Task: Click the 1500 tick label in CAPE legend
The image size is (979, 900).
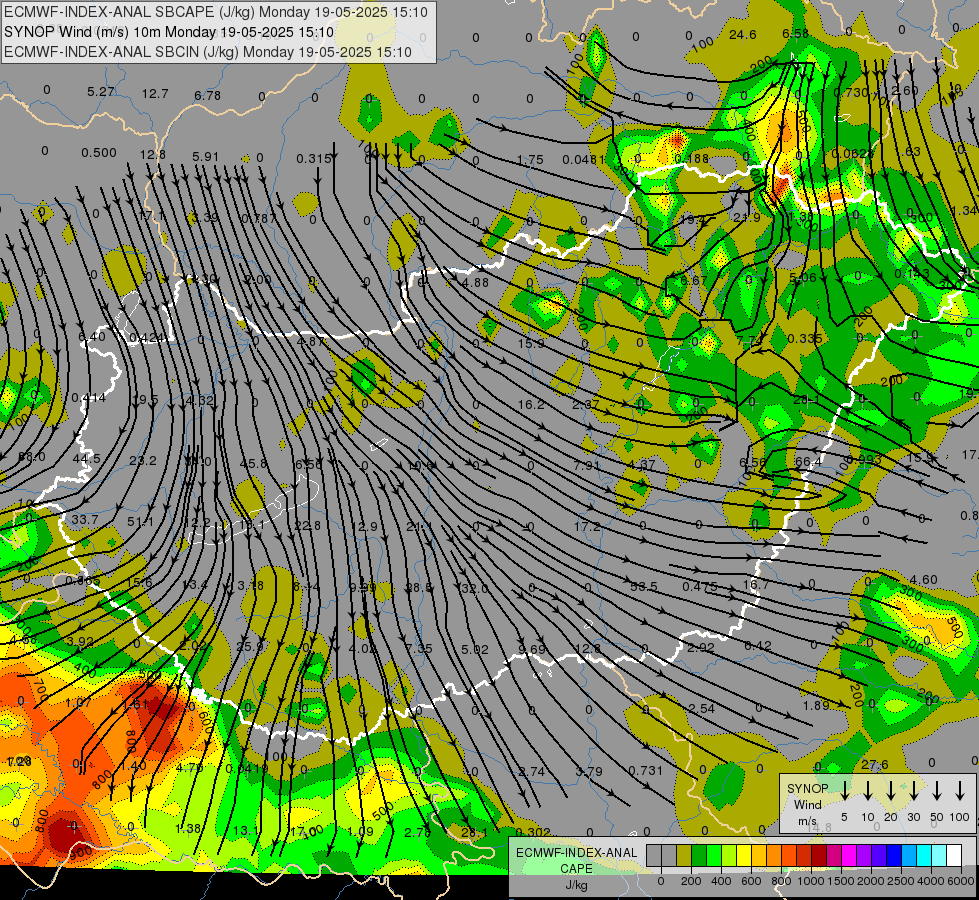Action: (x=840, y=881)
